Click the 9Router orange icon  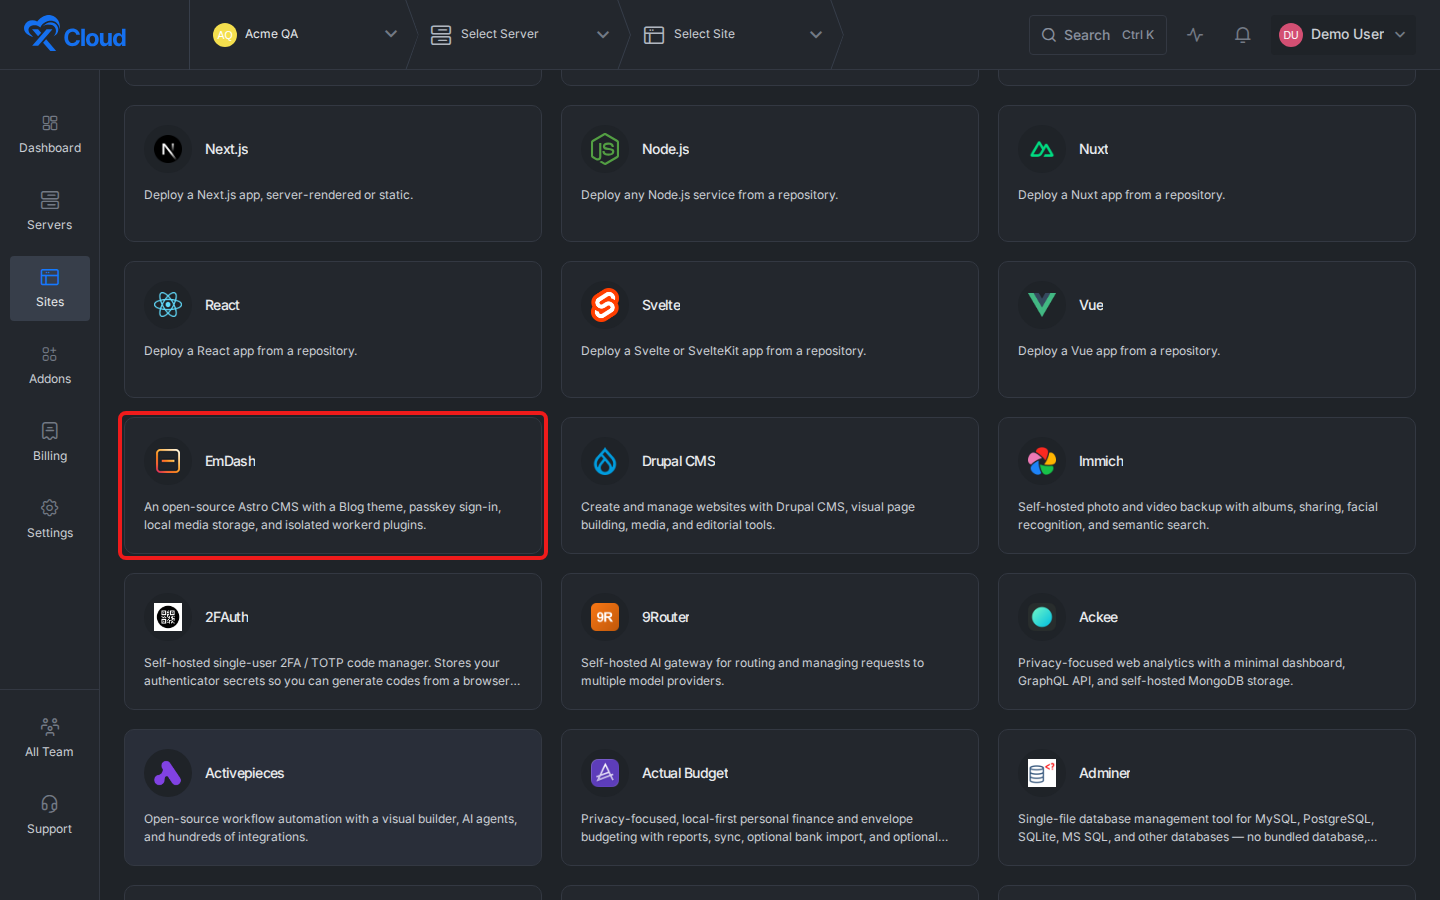[x=605, y=617]
